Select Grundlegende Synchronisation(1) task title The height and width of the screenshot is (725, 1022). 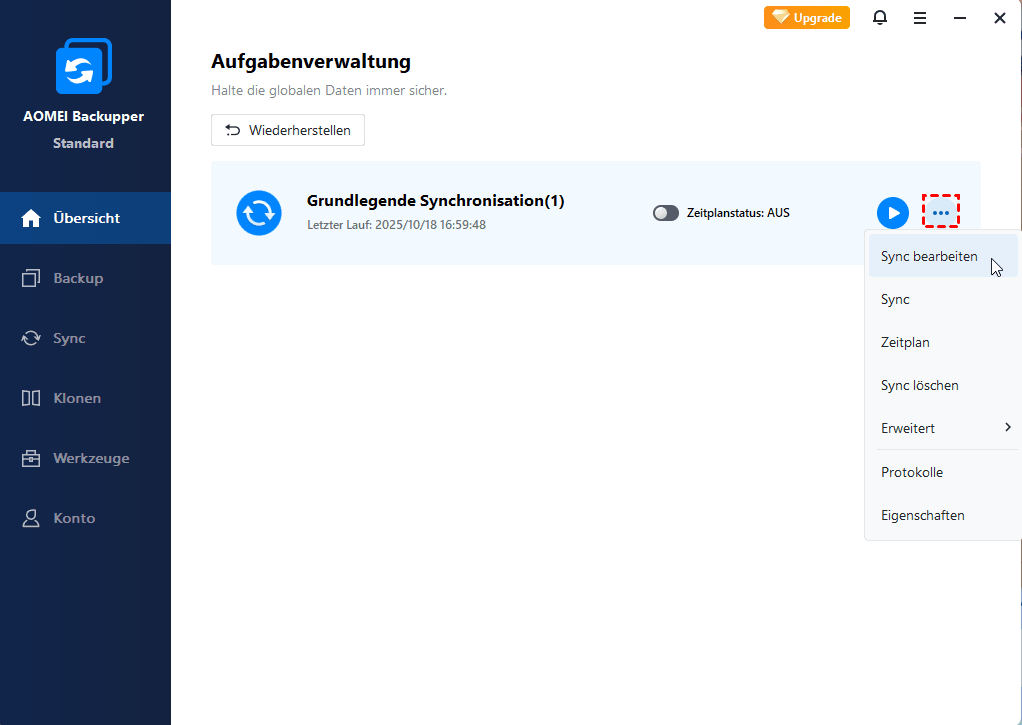click(x=435, y=200)
